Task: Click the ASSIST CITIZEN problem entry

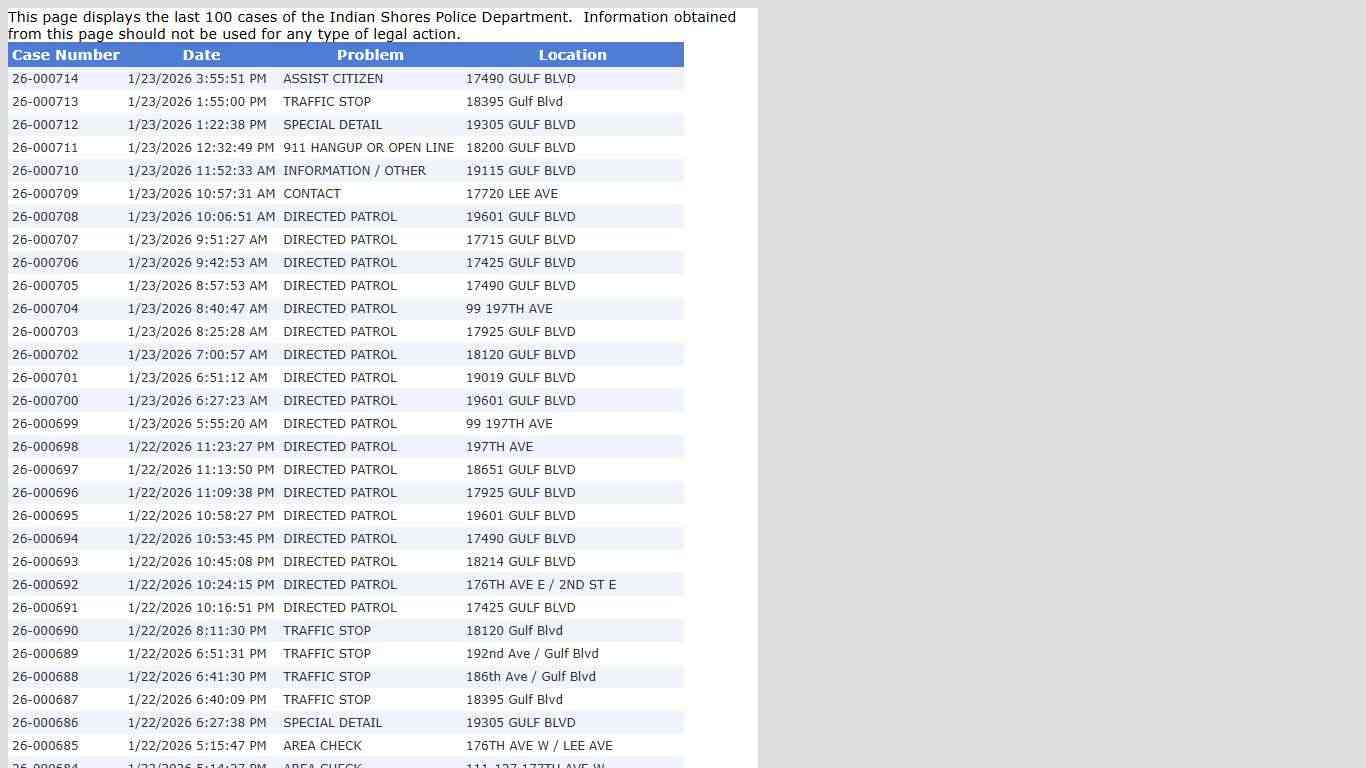Action: click(x=333, y=79)
